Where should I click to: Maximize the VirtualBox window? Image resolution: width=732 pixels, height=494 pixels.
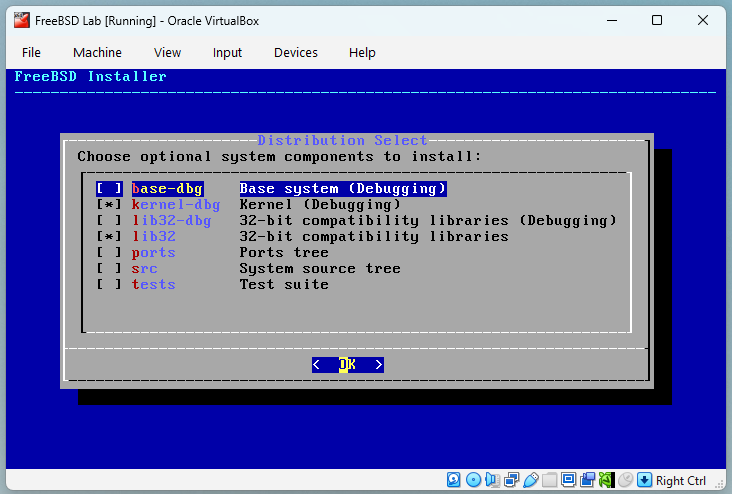click(x=657, y=21)
